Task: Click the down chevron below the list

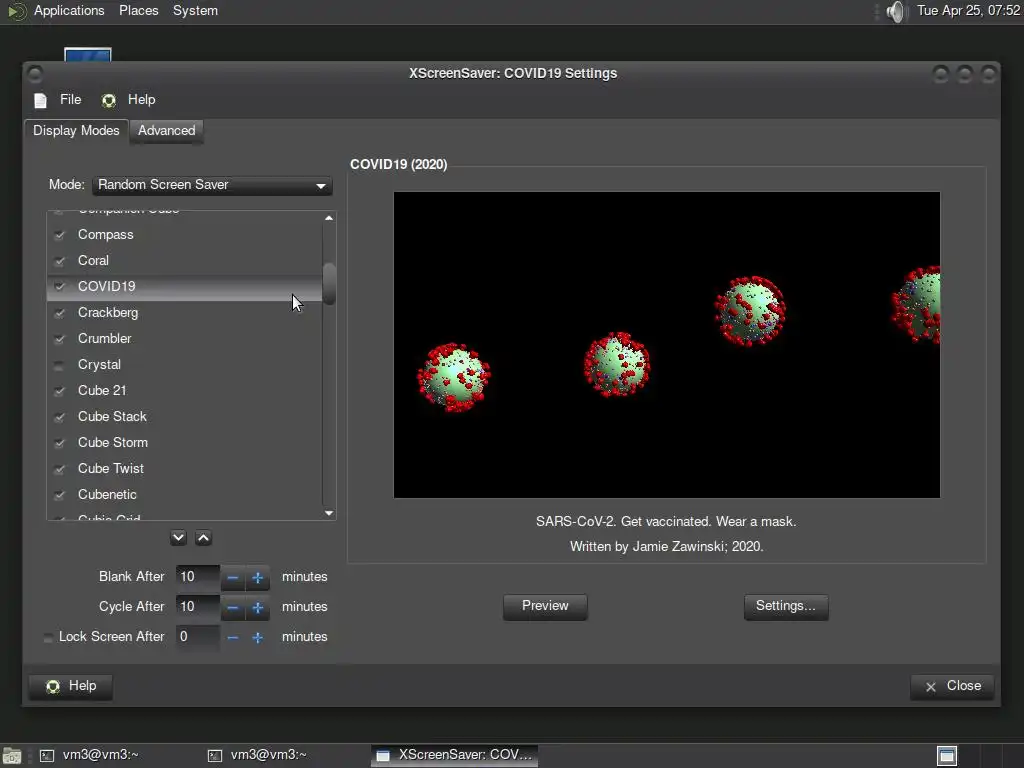Action: coord(178,537)
